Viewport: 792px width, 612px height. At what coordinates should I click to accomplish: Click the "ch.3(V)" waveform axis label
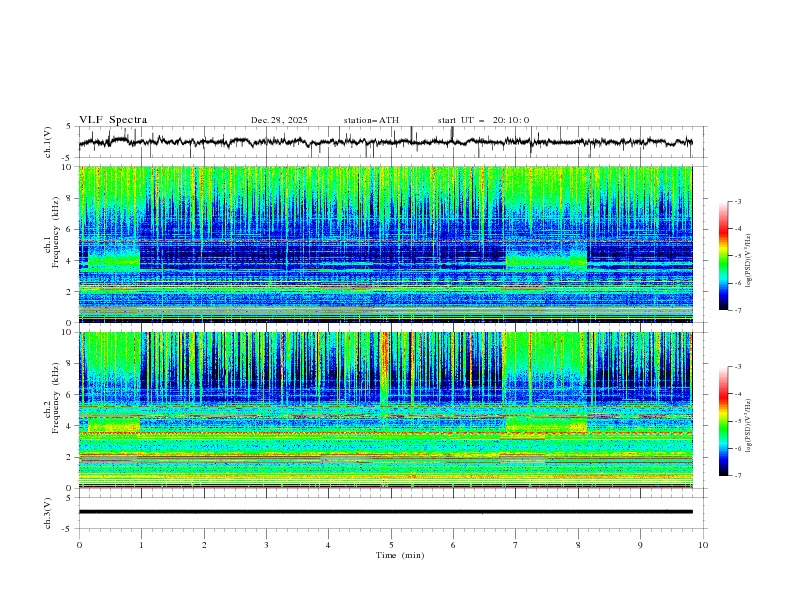pyautogui.click(x=48, y=513)
